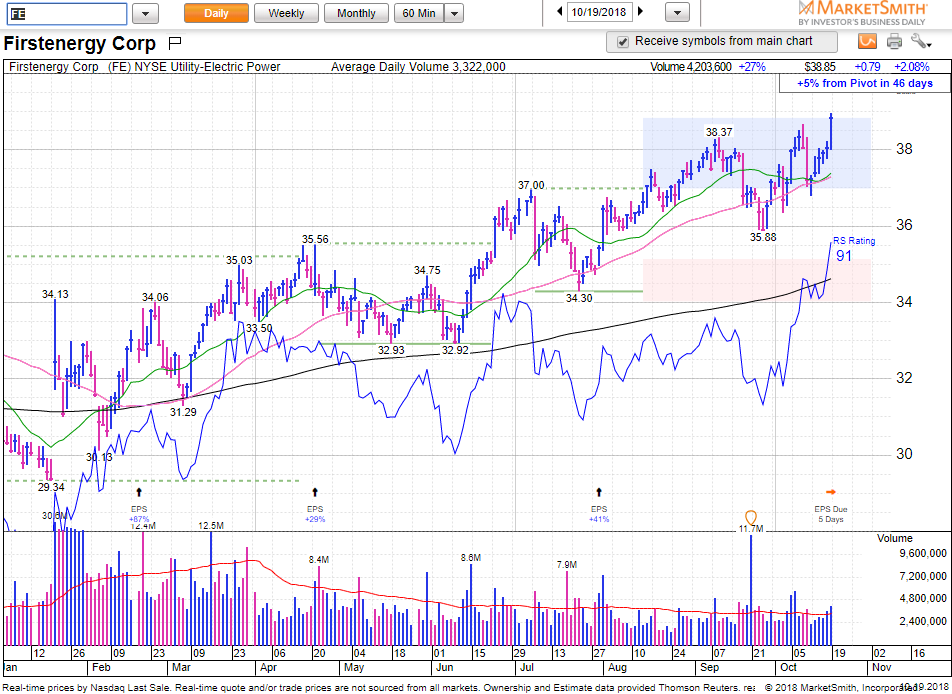The image size is (952, 694).
Task: Click the 12.5M volume spike label
Action: tap(211, 526)
